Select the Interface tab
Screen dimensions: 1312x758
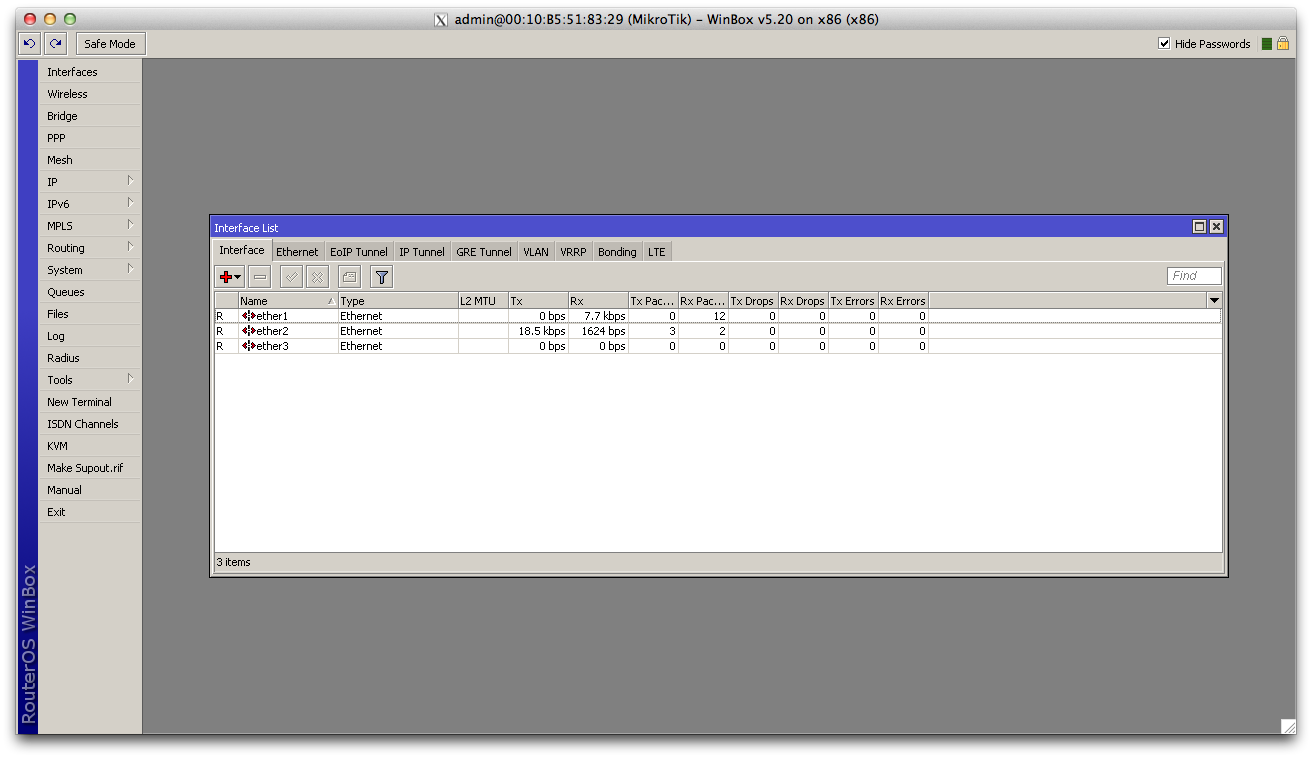(242, 250)
